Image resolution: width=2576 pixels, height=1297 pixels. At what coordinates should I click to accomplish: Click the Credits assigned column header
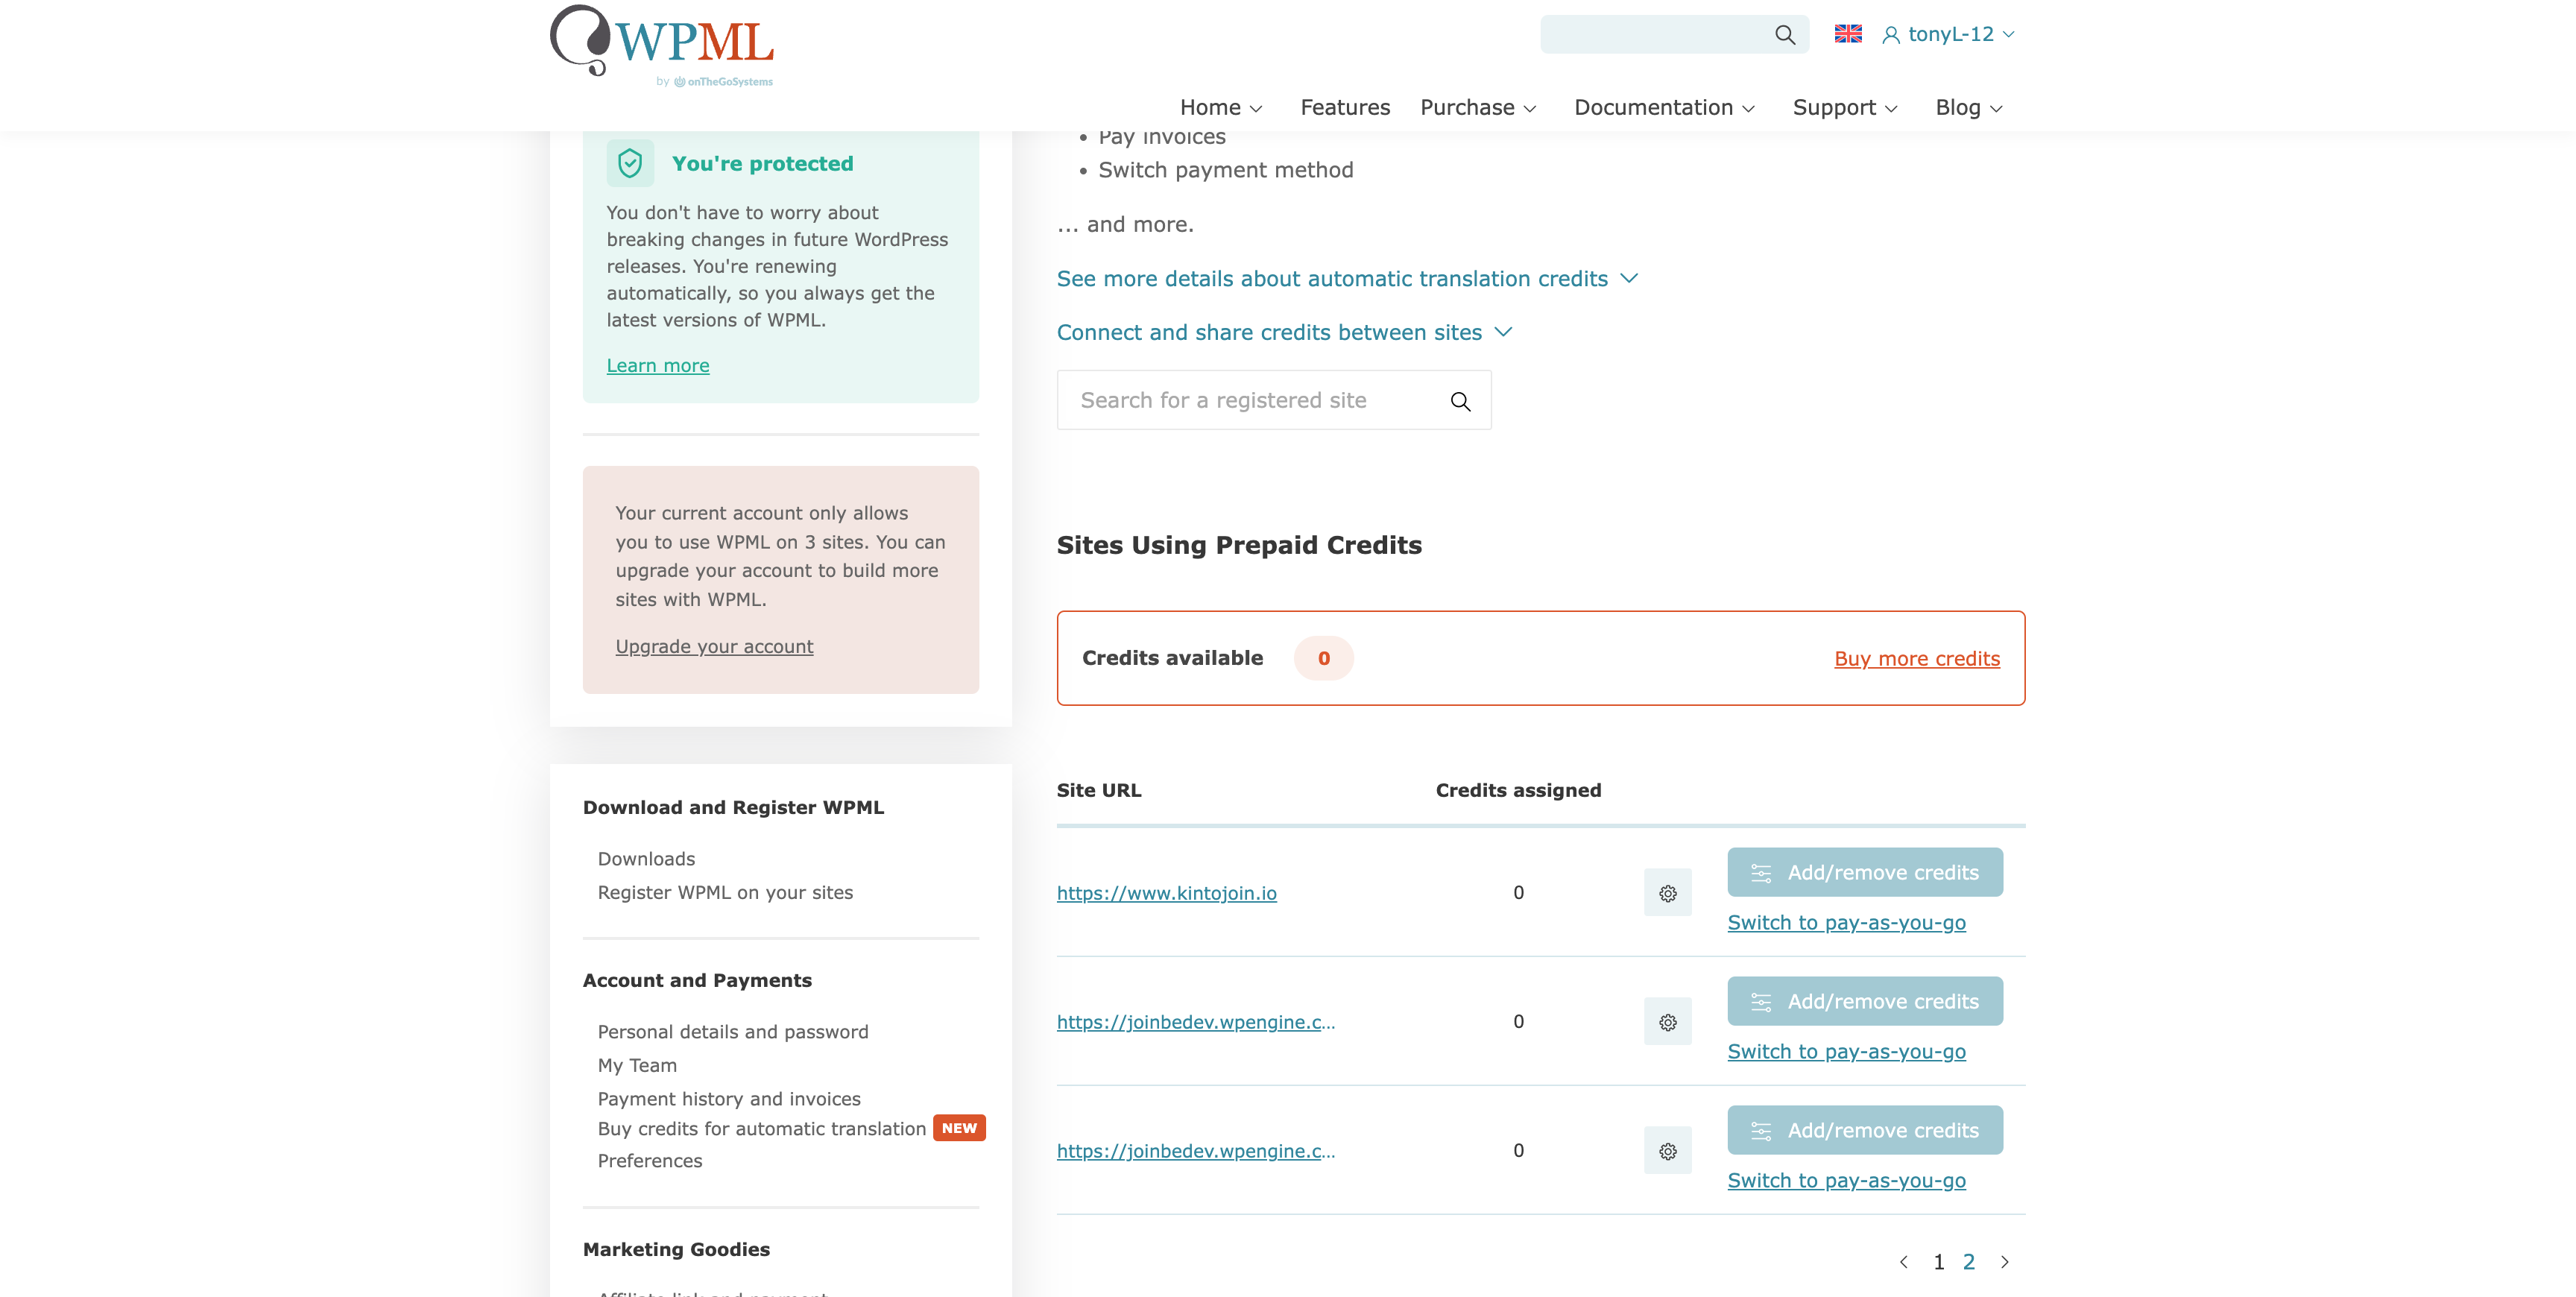[x=1518, y=791]
